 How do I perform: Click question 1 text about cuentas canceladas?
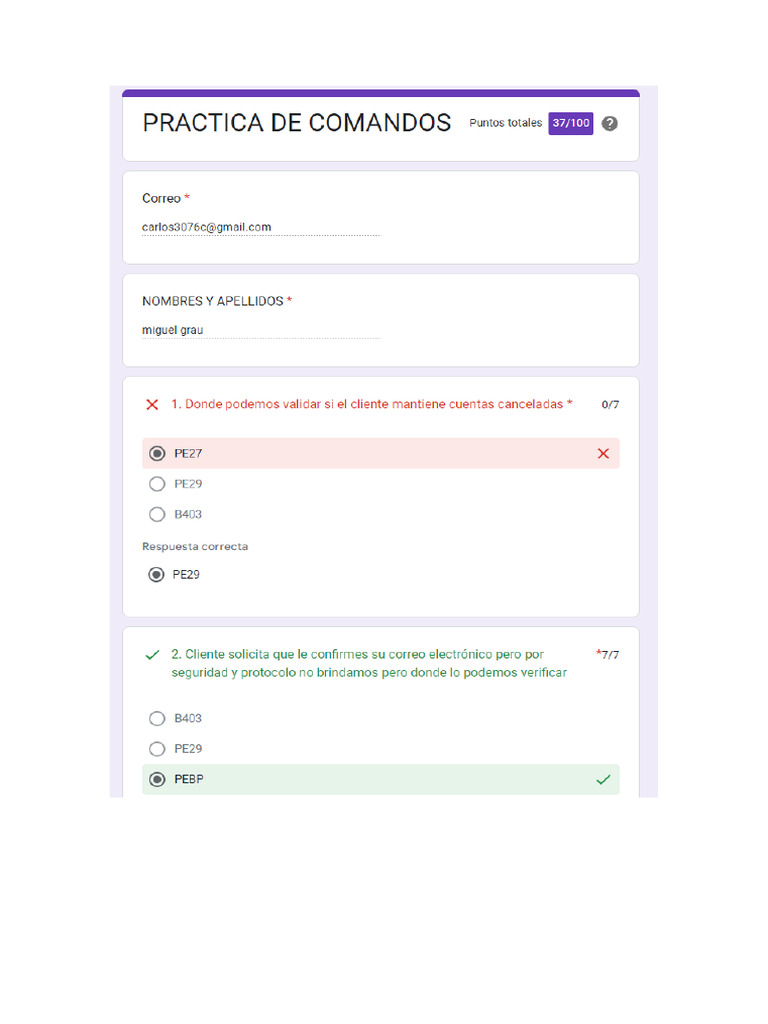pos(368,404)
